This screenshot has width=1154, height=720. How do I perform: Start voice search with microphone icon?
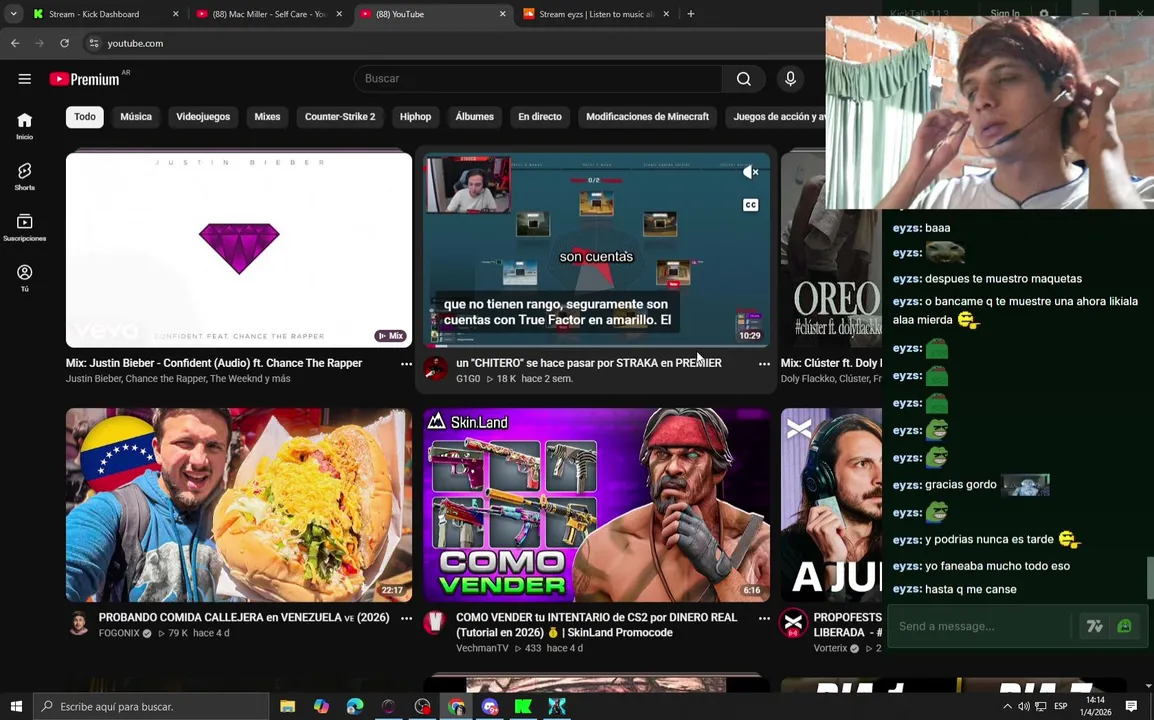point(790,79)
